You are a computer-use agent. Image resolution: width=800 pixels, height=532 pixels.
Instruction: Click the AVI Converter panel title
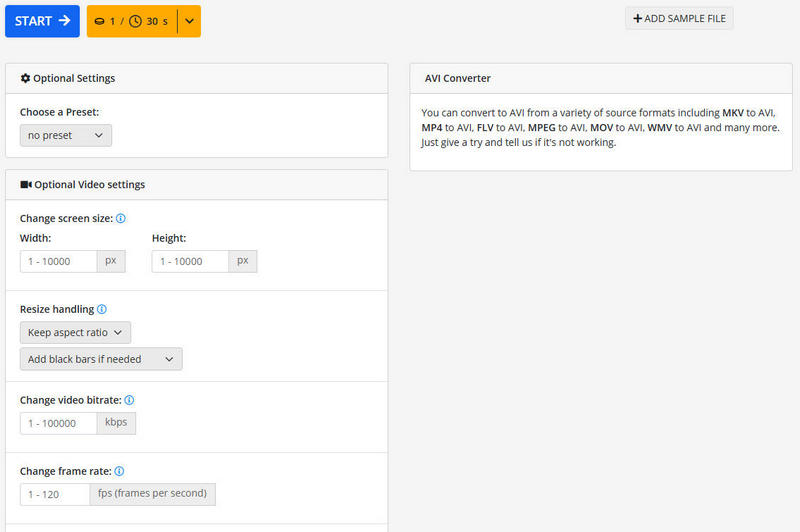click(458, 78)
